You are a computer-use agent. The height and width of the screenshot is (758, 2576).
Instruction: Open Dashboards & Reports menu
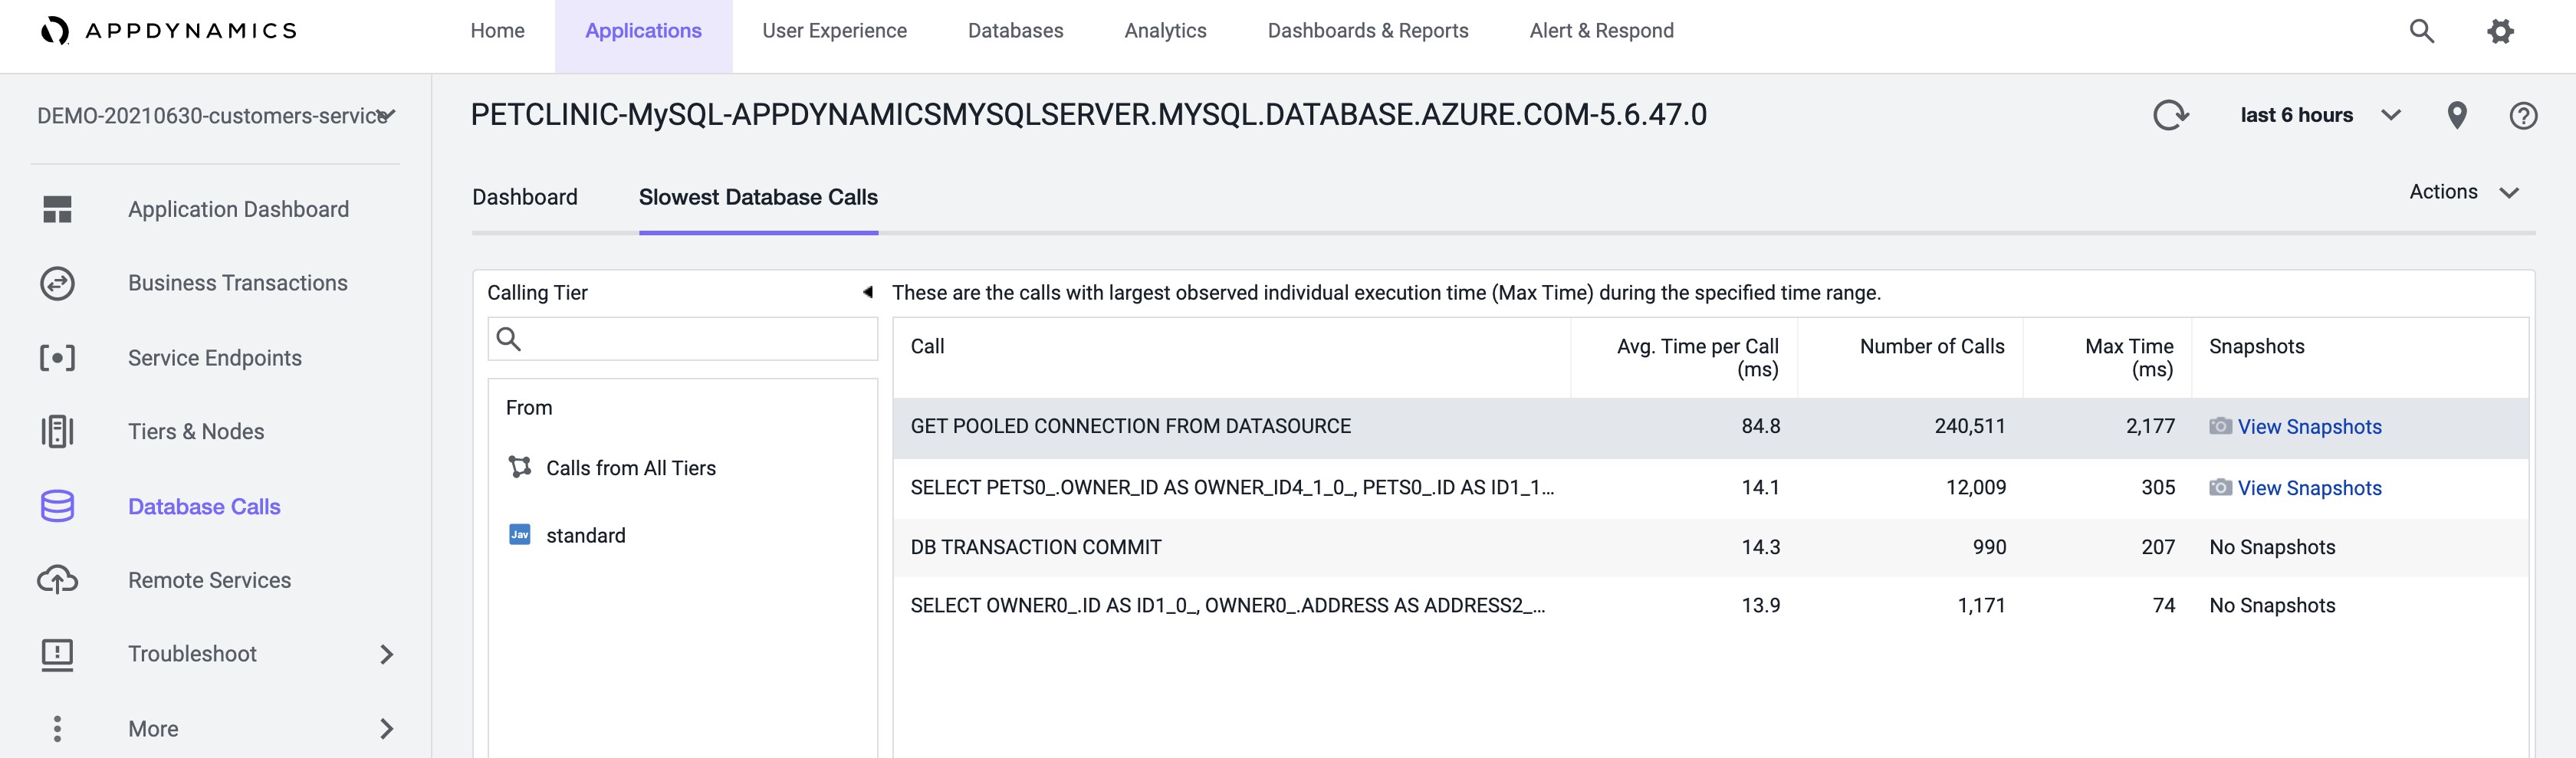point(1367,31)
